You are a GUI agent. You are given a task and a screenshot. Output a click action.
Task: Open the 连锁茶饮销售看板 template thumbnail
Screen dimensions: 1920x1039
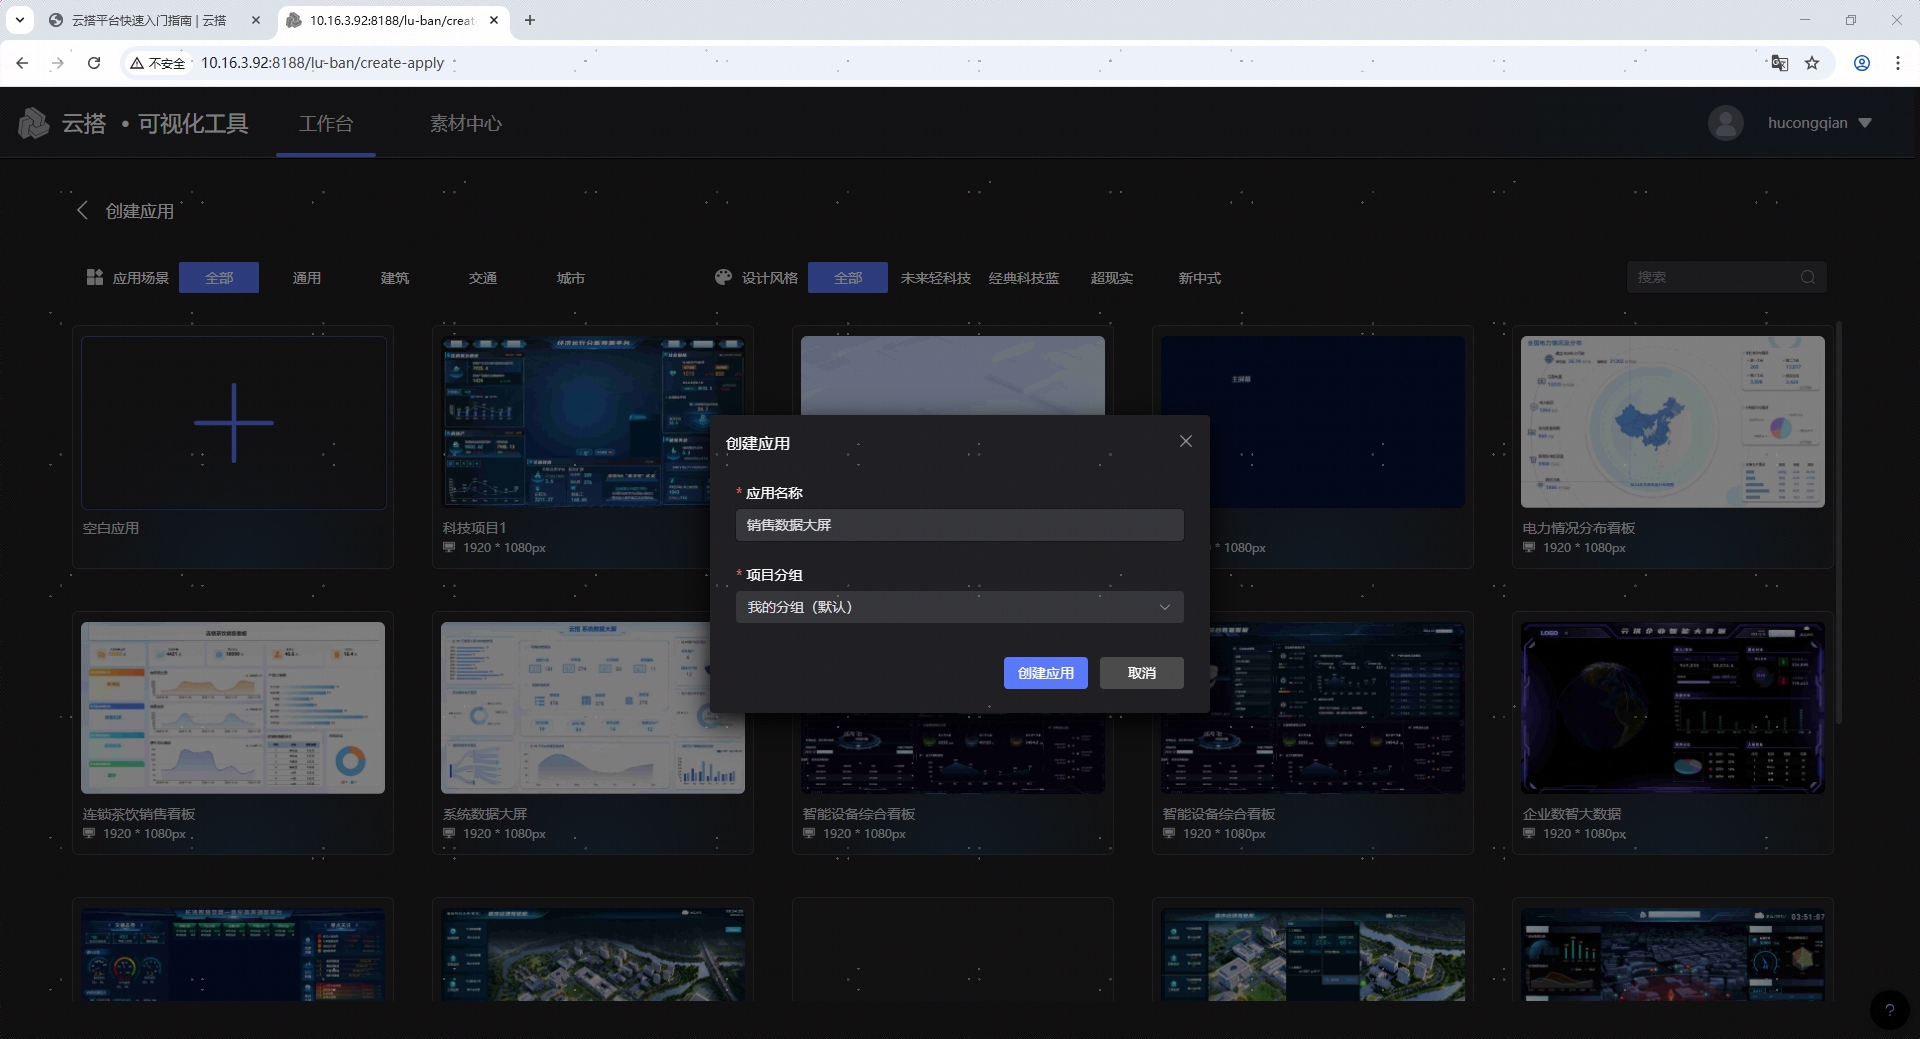pyautogui.click(x=233, y=708)
